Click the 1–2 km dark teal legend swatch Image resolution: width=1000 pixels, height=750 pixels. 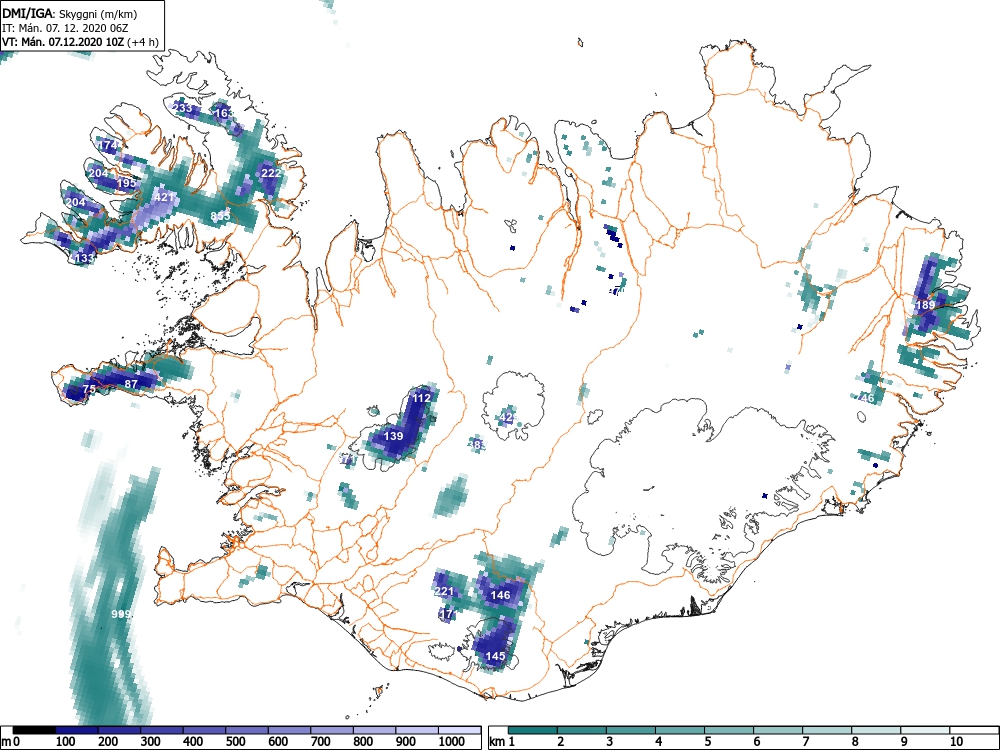(533, 730)
